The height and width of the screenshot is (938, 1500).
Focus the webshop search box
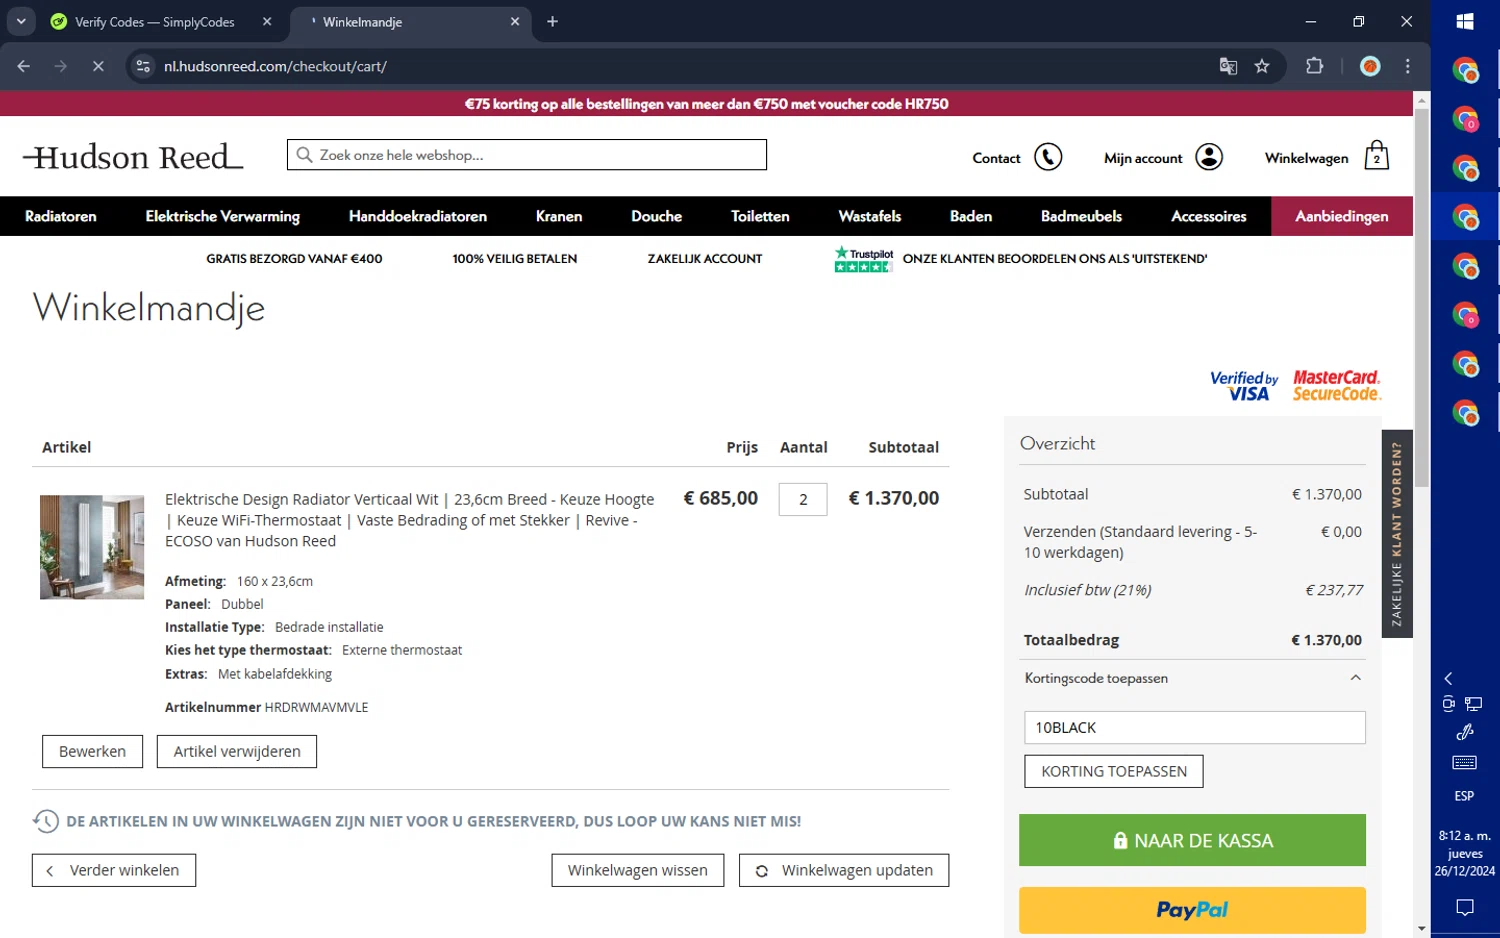tap(527, 155)
